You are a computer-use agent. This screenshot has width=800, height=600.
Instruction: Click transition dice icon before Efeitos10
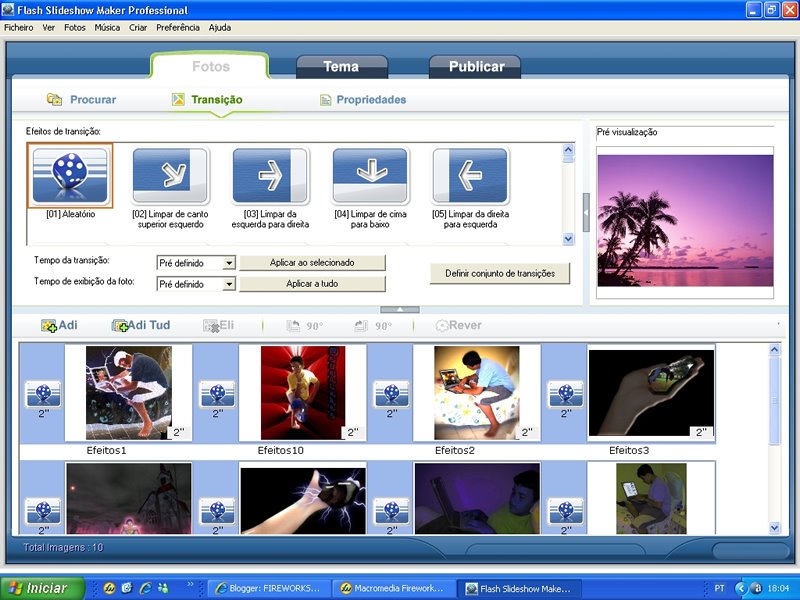[x=217, y=394]
